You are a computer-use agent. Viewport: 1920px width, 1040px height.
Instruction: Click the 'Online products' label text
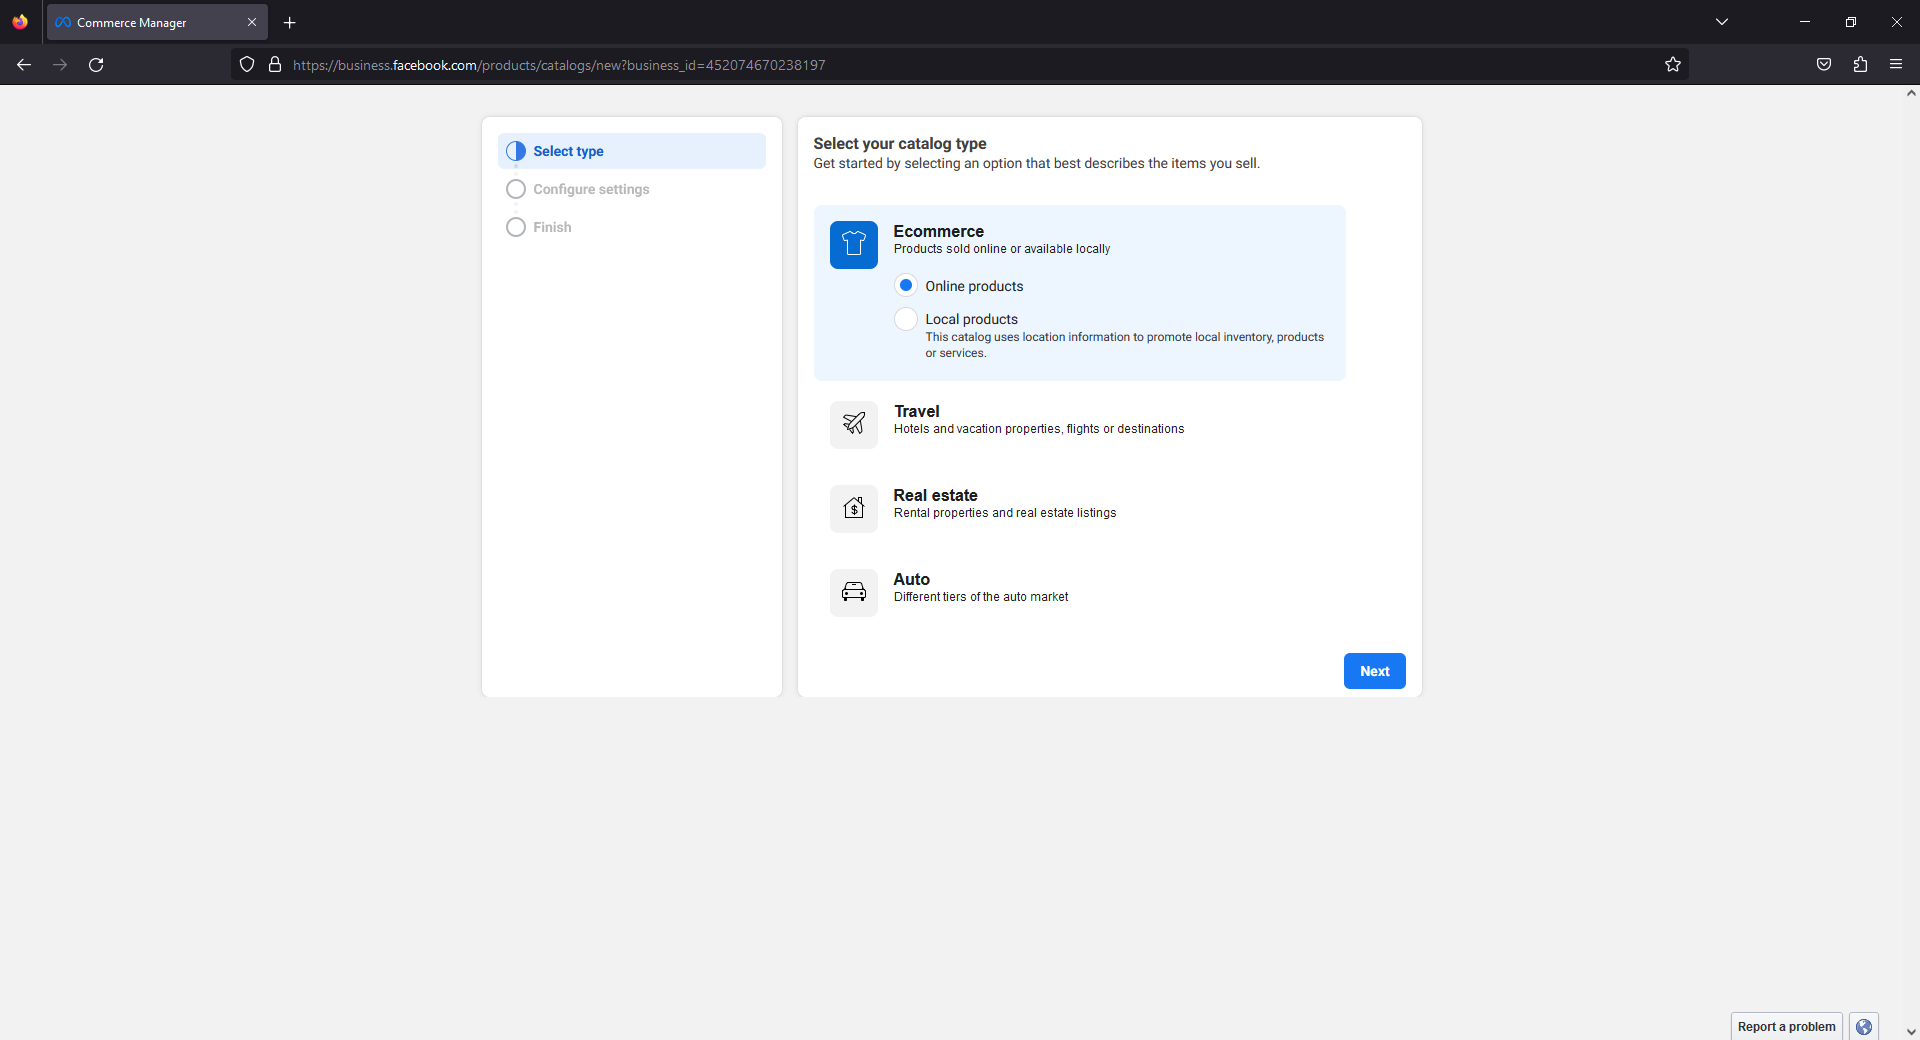(x=975, y=286)
